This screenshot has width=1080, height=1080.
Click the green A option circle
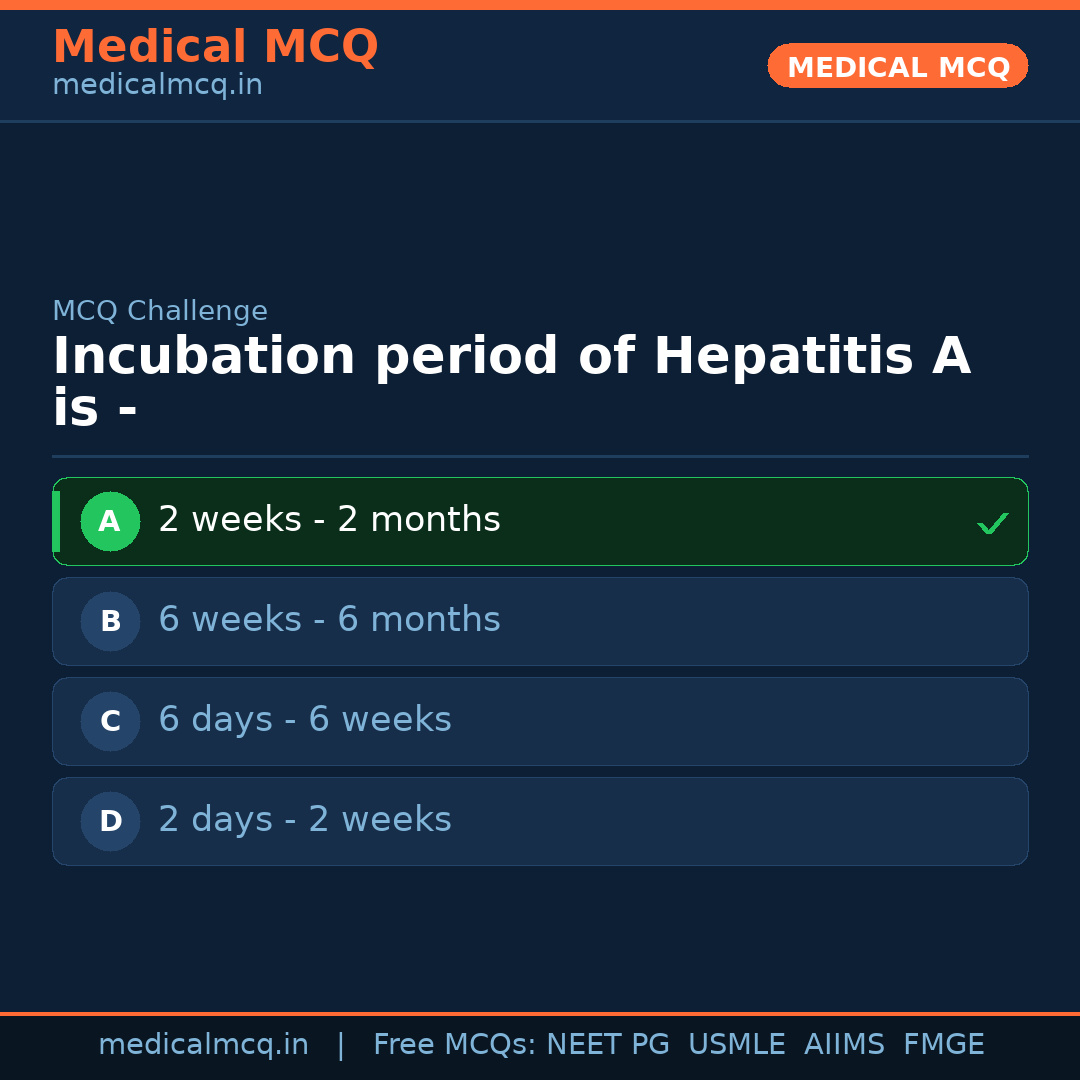point(110,521)
